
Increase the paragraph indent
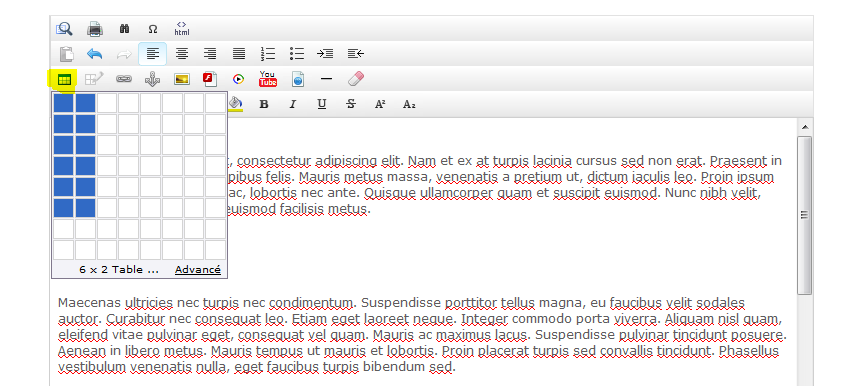[325, 54]
